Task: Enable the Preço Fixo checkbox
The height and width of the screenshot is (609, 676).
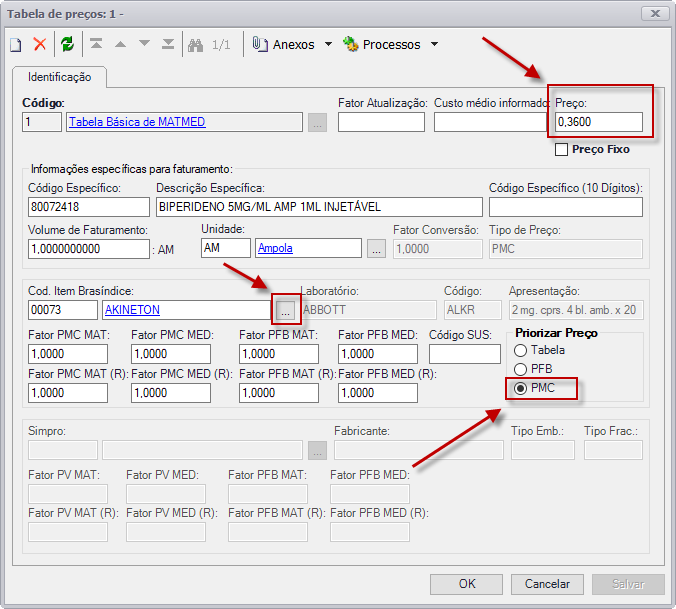Action: click(561, 150)
